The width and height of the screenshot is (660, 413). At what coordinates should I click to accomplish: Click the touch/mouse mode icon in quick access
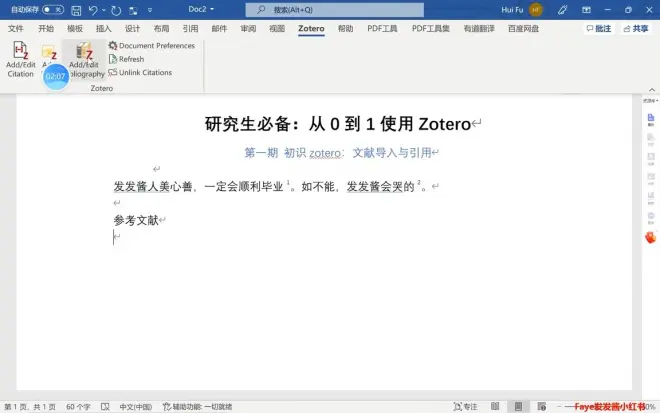[133, 10]
